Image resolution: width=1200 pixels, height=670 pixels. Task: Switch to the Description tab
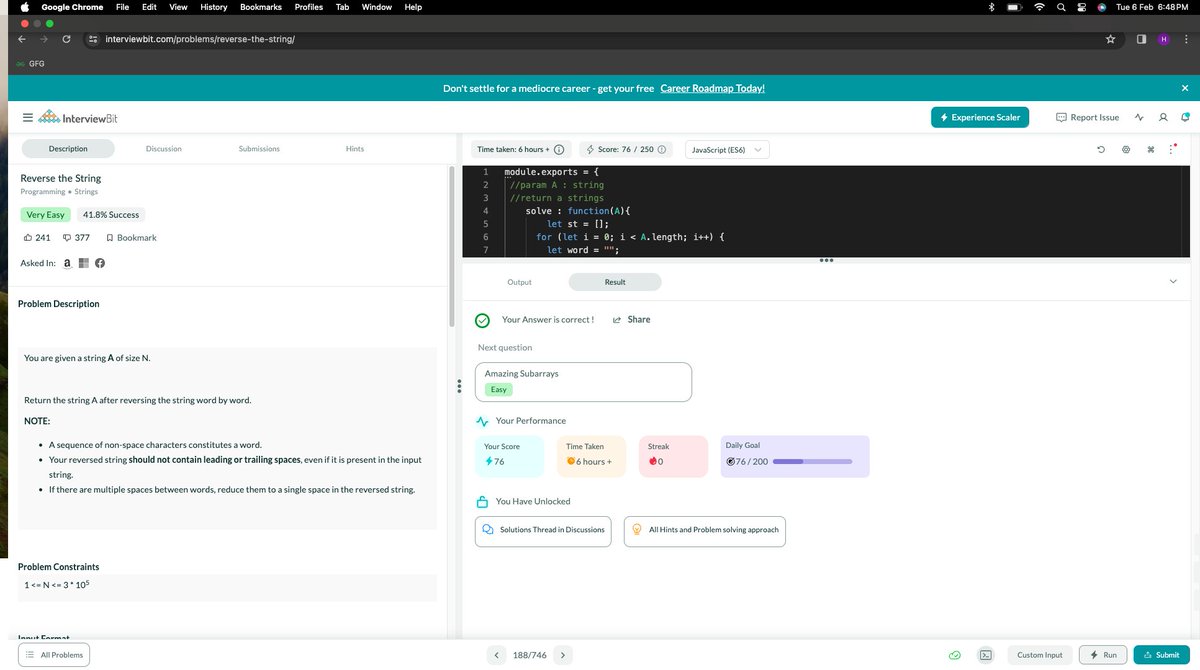[x=68, y=149]
